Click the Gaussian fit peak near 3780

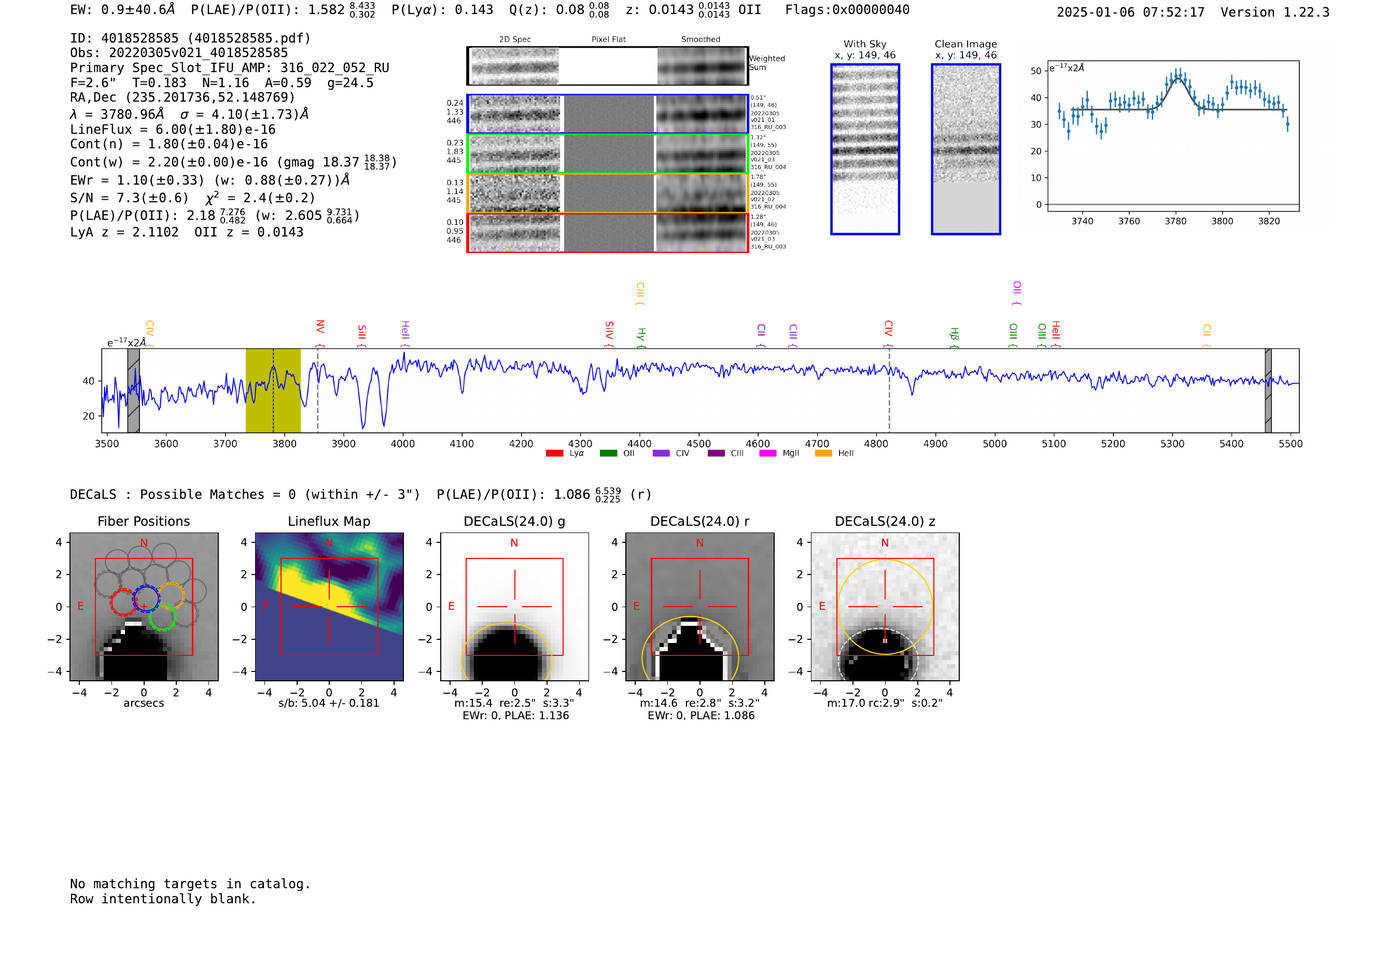tap(1178, 77)
